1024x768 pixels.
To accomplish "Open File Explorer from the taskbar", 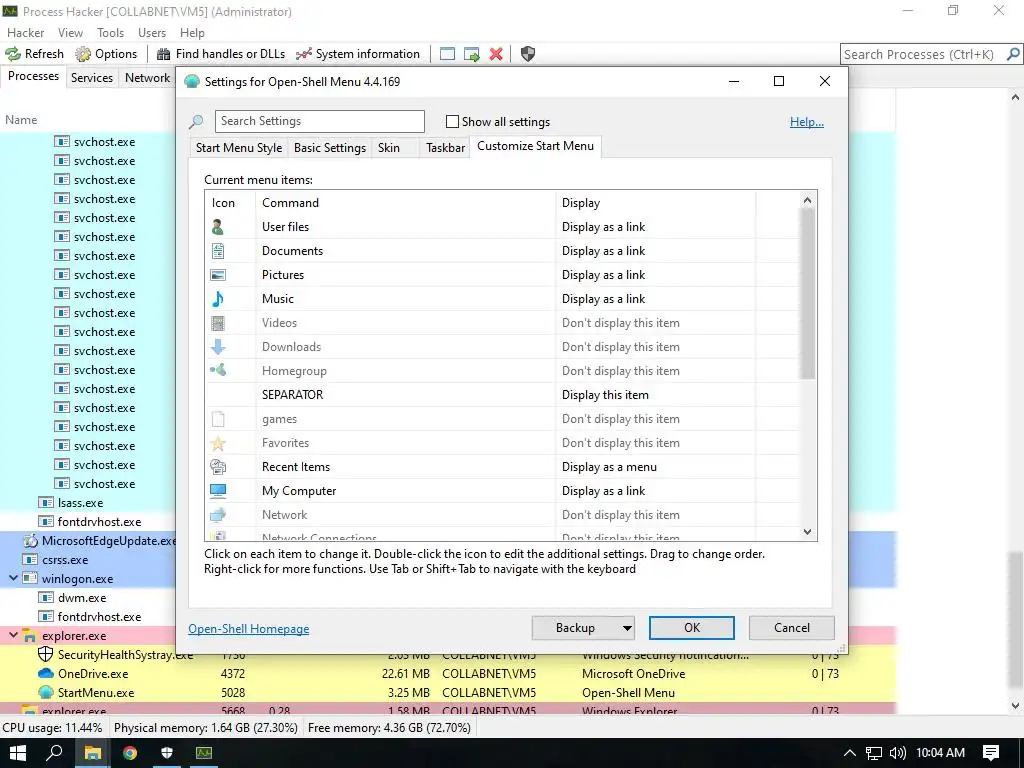I will [x=92, y=753].
